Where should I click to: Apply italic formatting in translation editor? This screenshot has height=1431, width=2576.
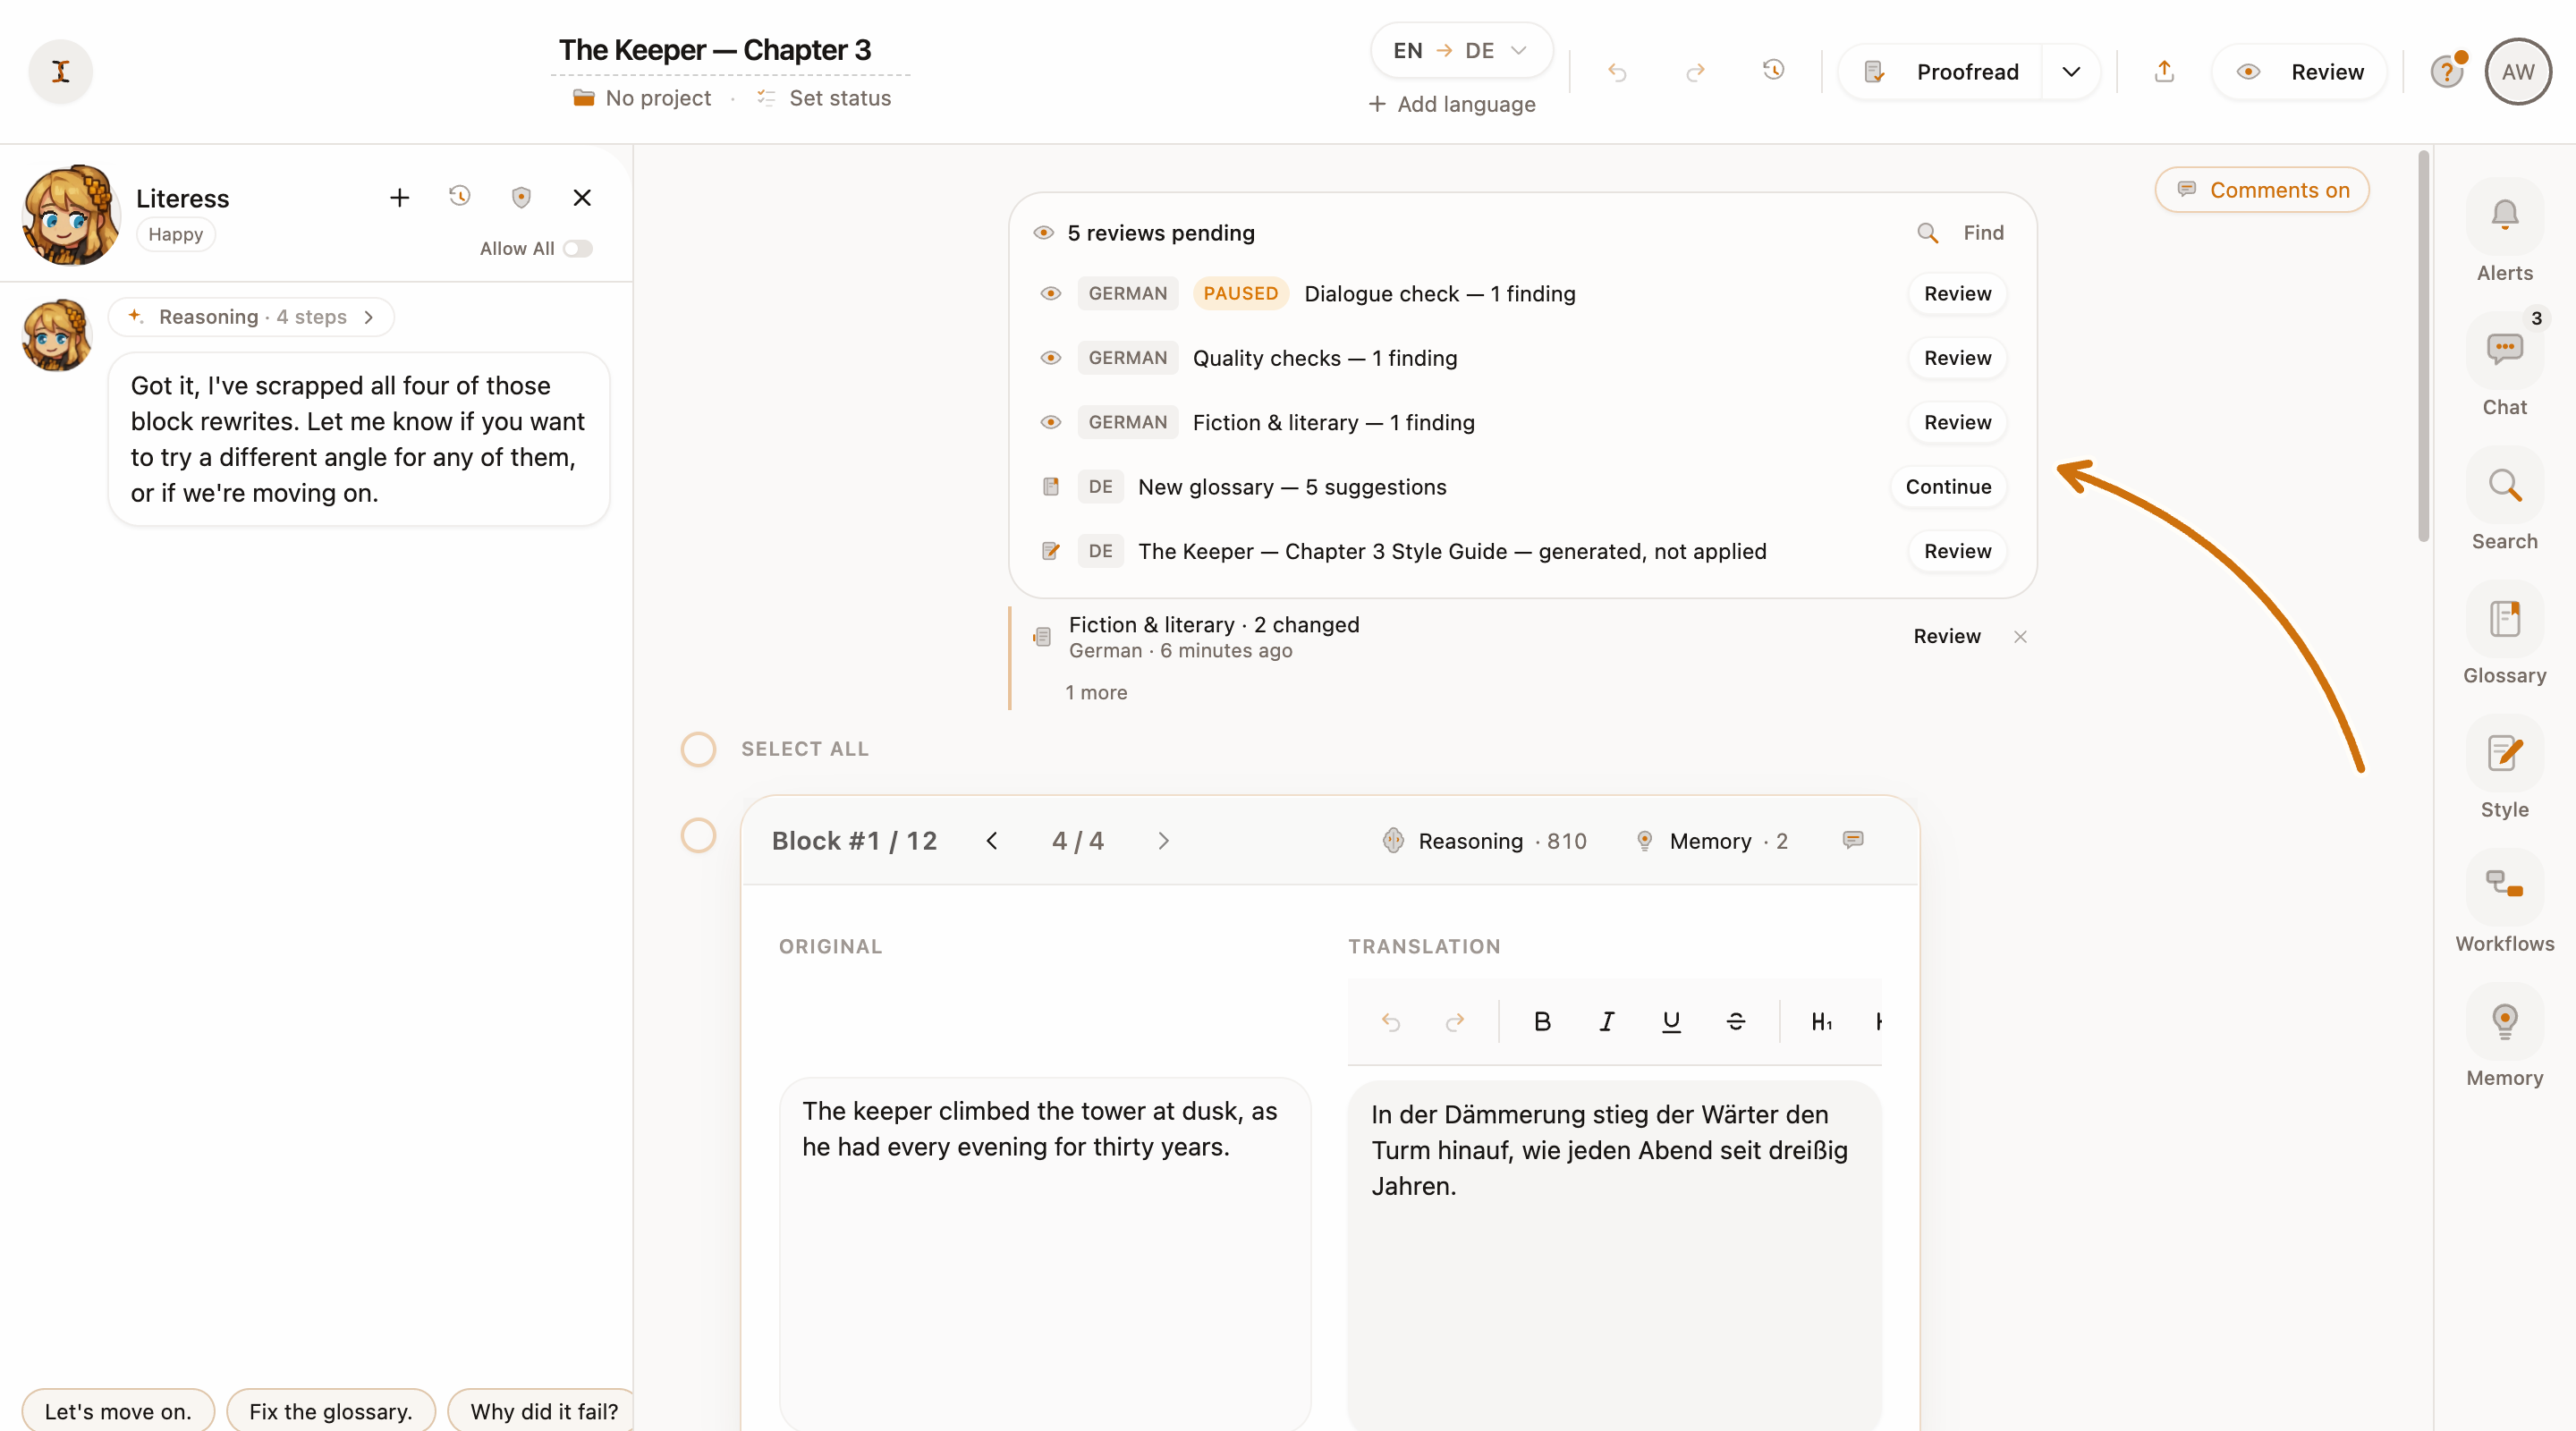point(1606,1021)
